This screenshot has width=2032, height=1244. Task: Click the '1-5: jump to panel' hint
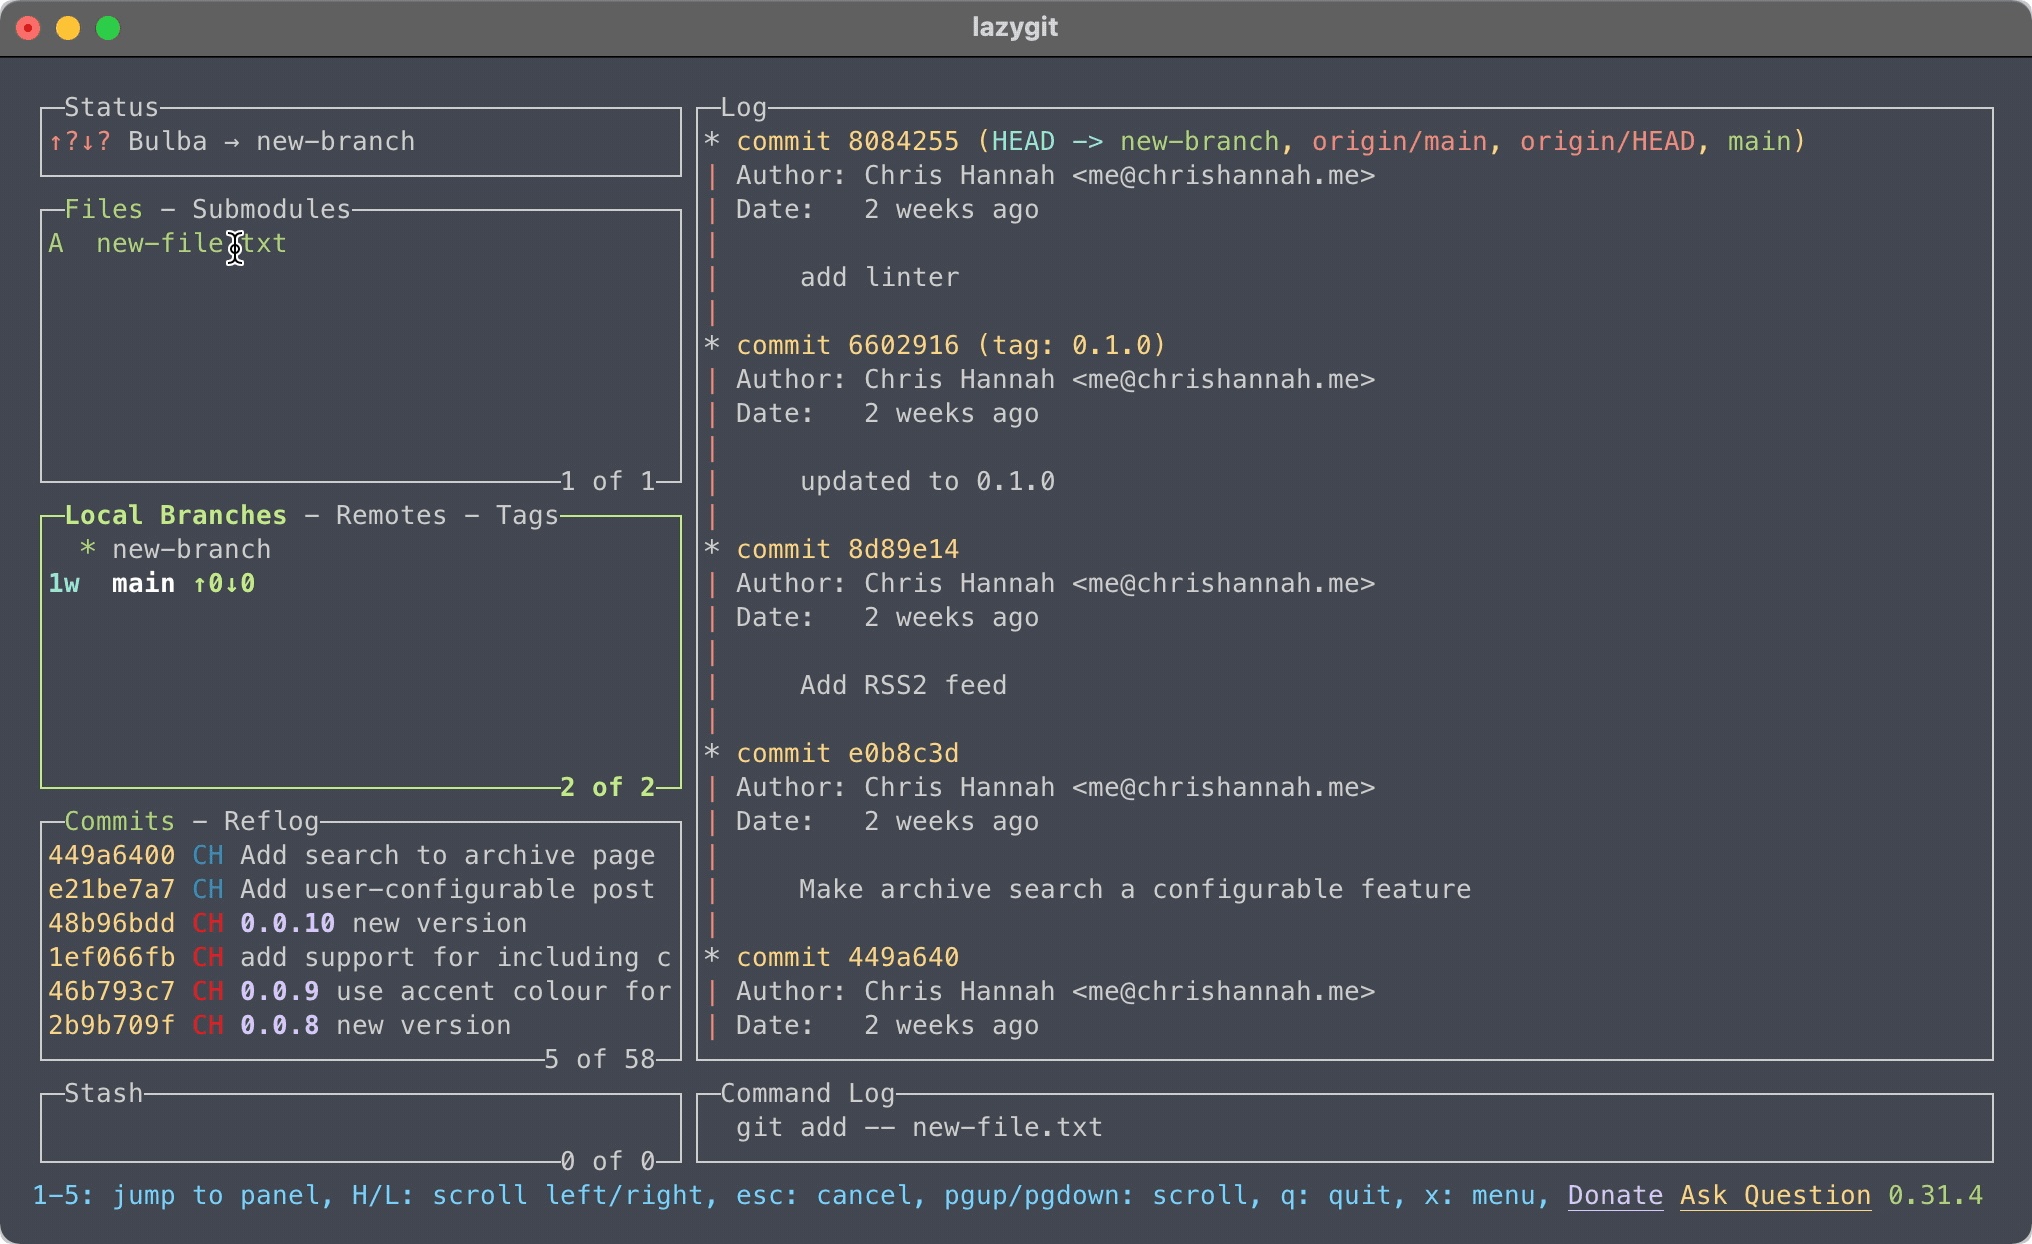click(x=175, y=1195)
